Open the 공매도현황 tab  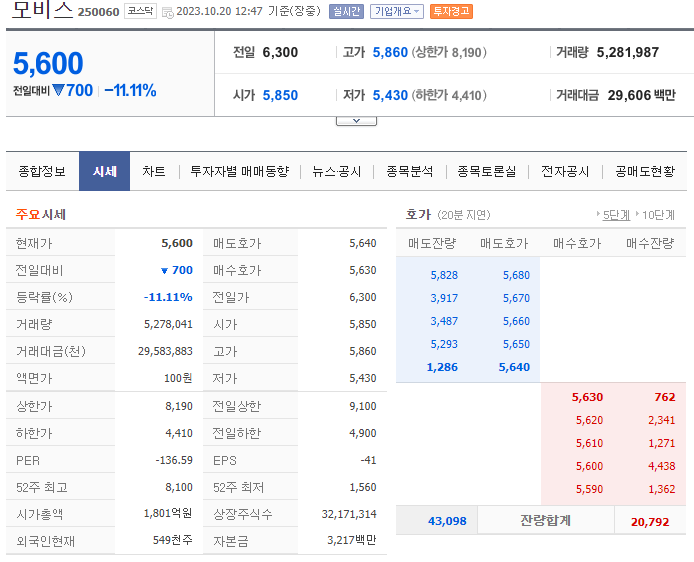pyautogui.click(x=645, y=171)
